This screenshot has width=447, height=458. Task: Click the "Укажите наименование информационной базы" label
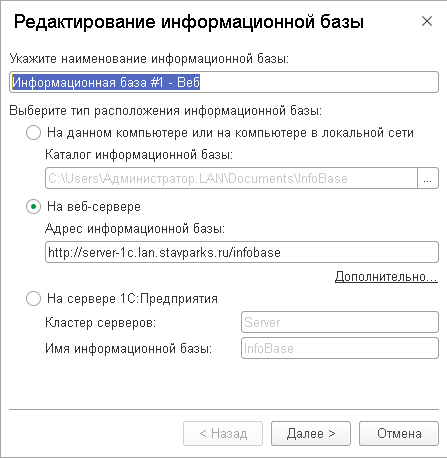click(149, 59)
